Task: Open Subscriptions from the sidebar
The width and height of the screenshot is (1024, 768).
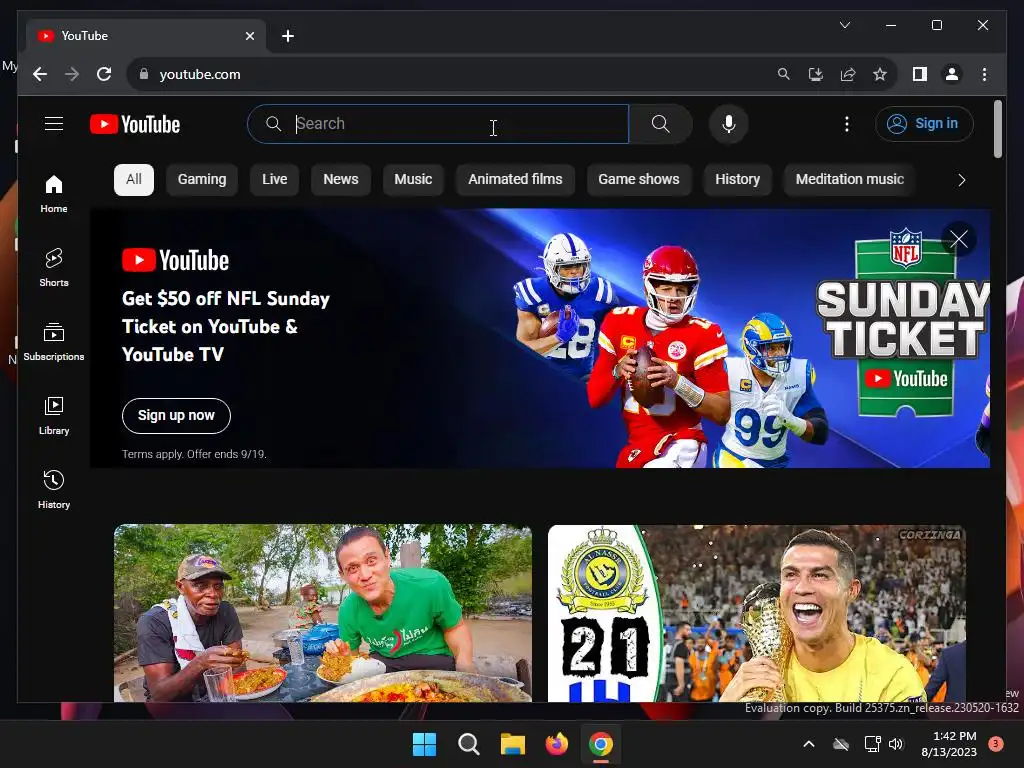Action: point(54,342)
